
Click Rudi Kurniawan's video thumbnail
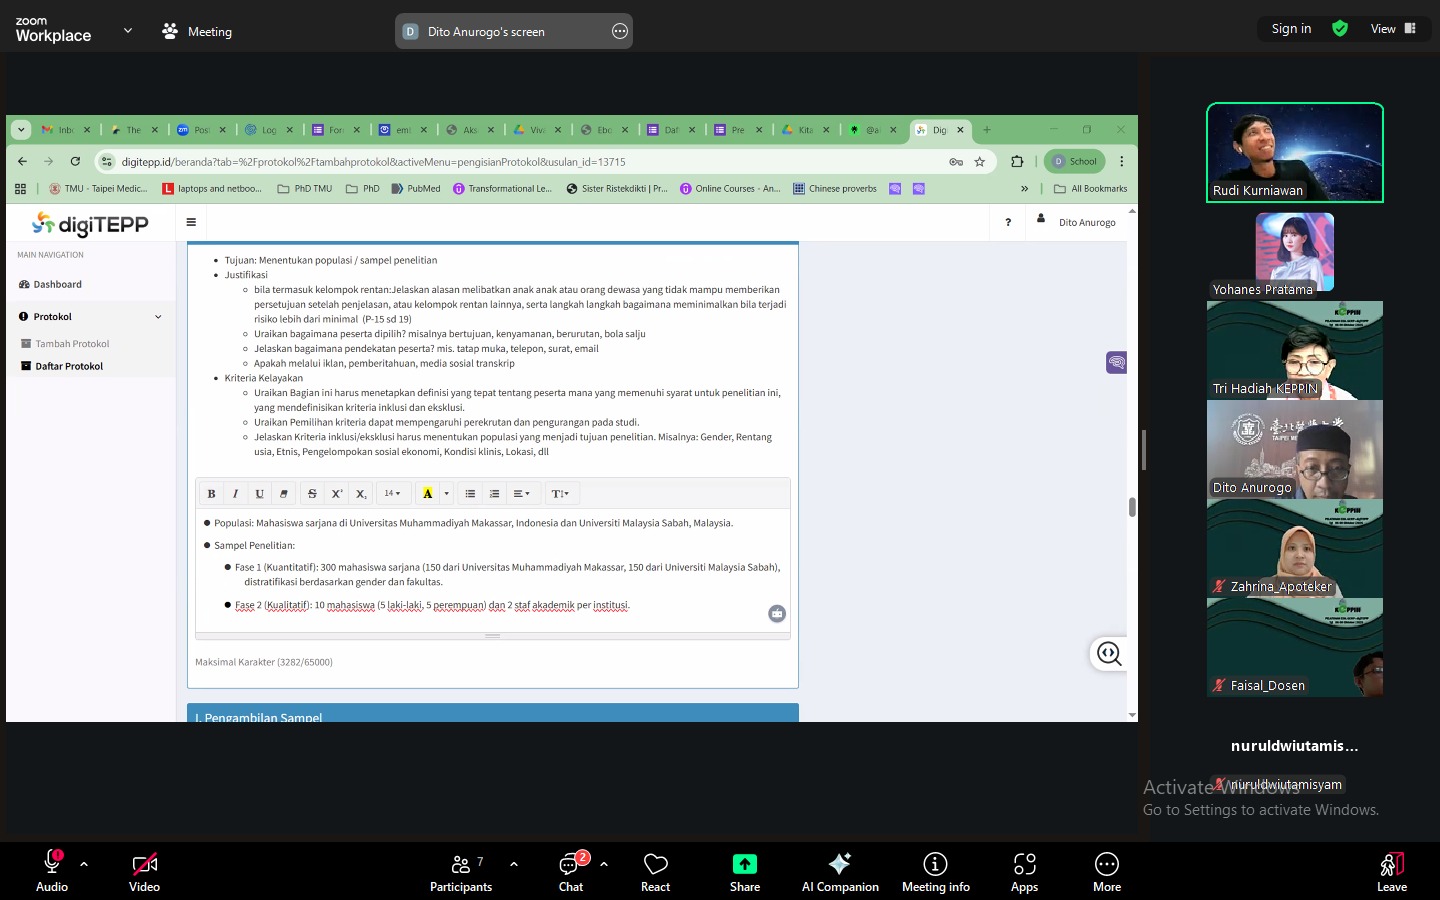coord(1294,152)
